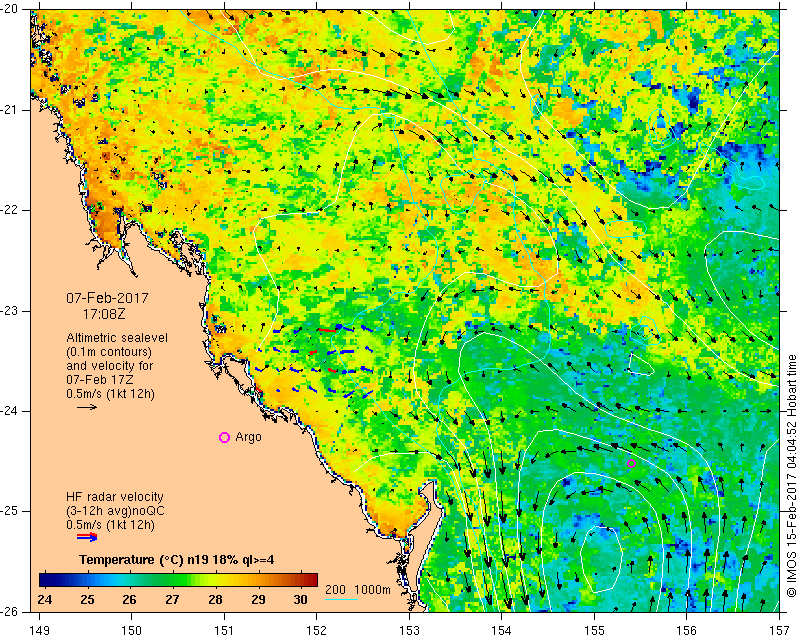Image resolution: width=800 pixels, height=640 pixels.
Task: Click the time label 17:08Z
Action: (x=104, y=314)
